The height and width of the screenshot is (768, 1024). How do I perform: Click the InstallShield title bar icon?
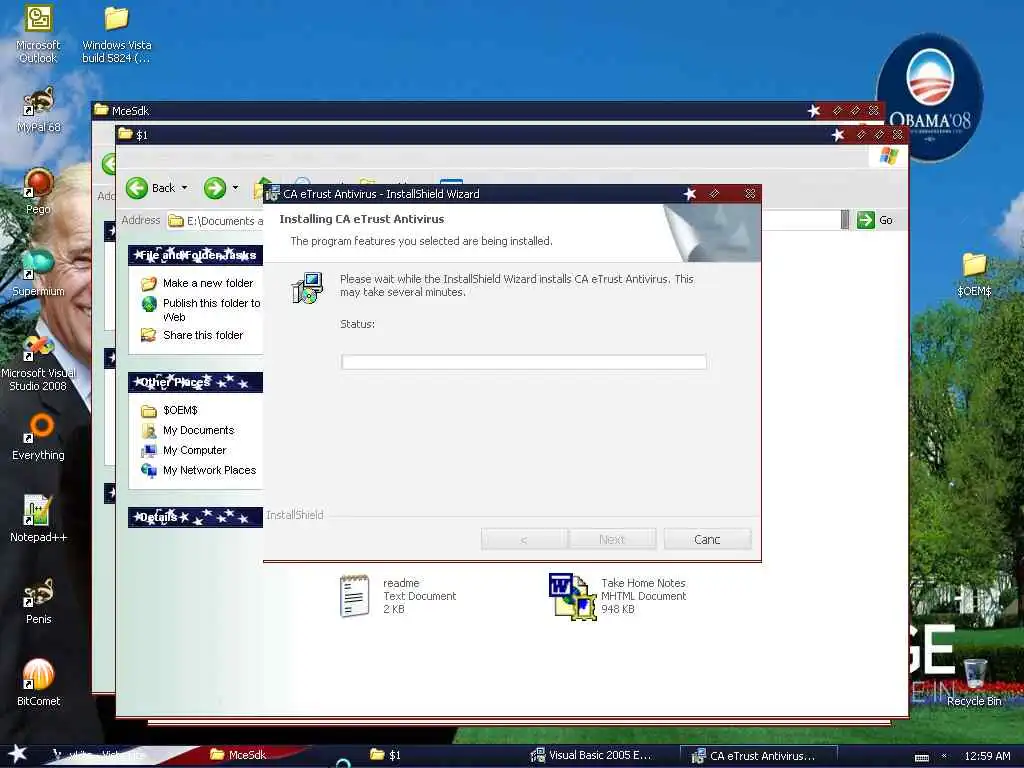[x=272, y=193]
